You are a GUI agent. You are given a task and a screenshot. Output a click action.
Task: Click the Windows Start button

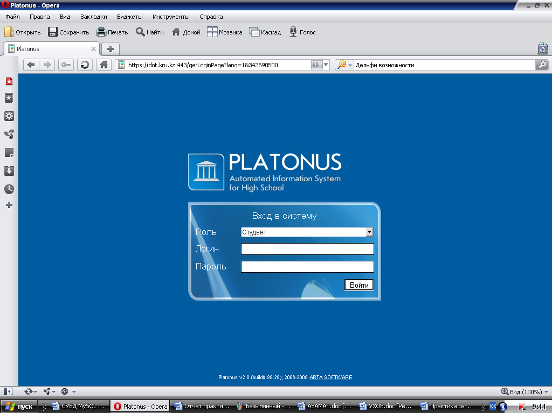tap(19, 407)
